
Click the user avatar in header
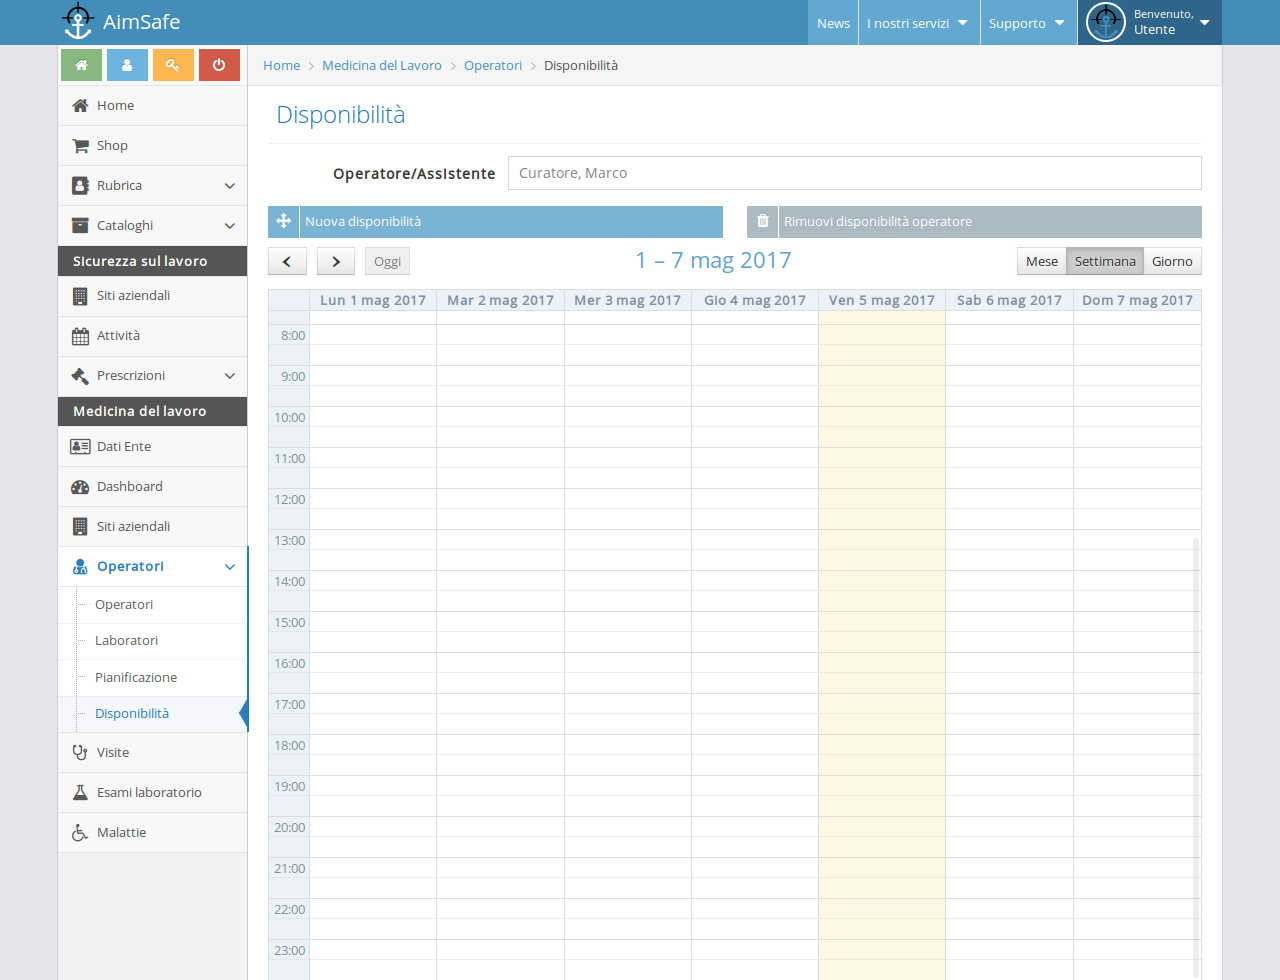point(1105,22)
